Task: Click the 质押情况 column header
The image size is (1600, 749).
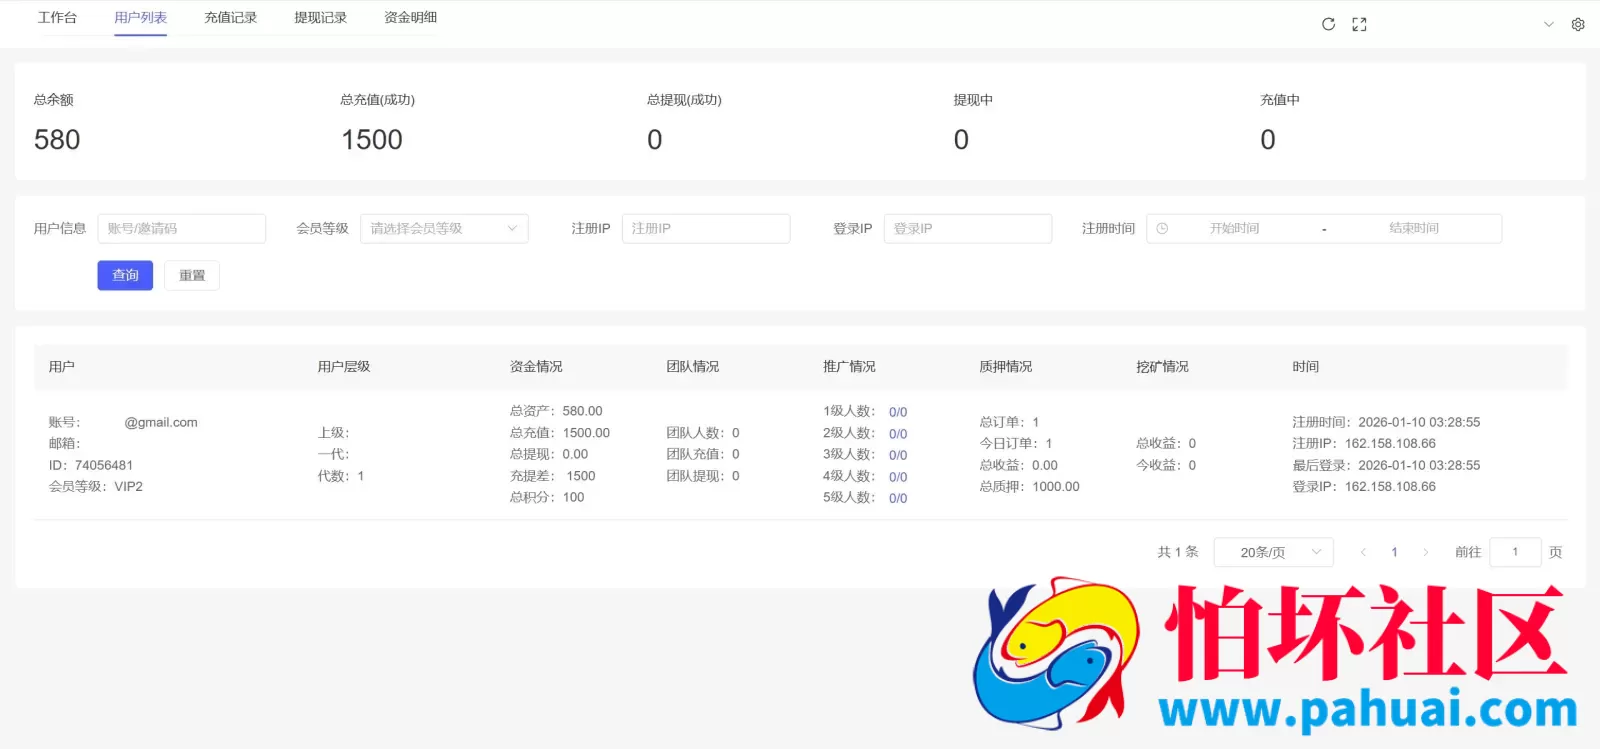Action: pyautogui.click(x=1006, y=367)
